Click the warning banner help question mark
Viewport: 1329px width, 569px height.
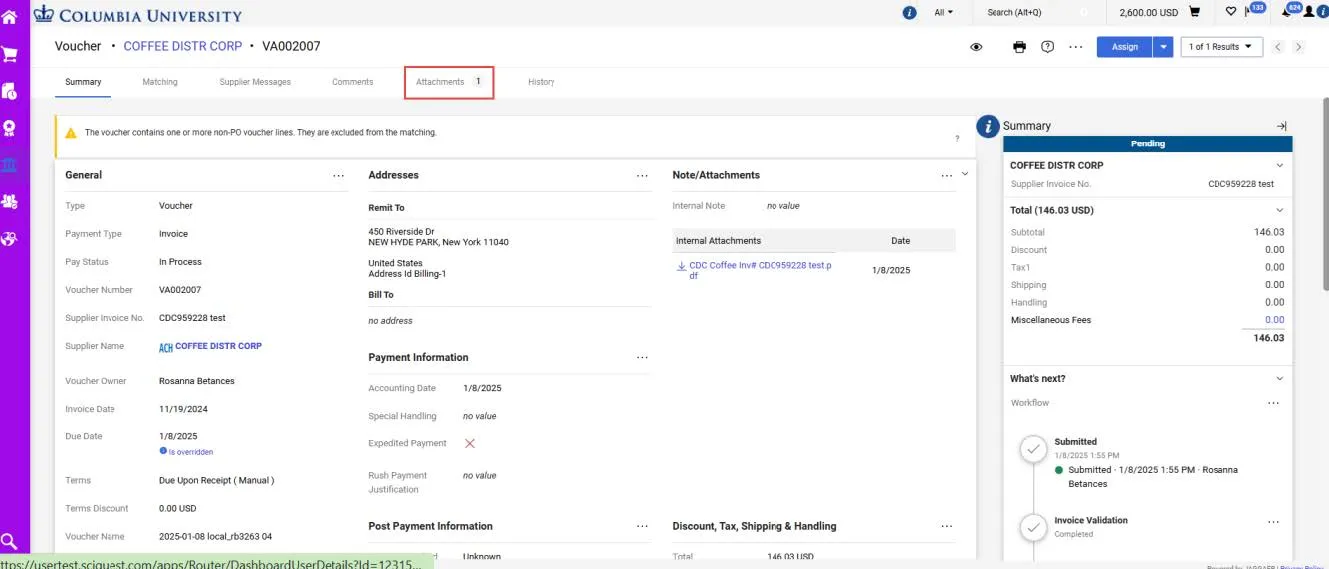[x=957, y=139]
